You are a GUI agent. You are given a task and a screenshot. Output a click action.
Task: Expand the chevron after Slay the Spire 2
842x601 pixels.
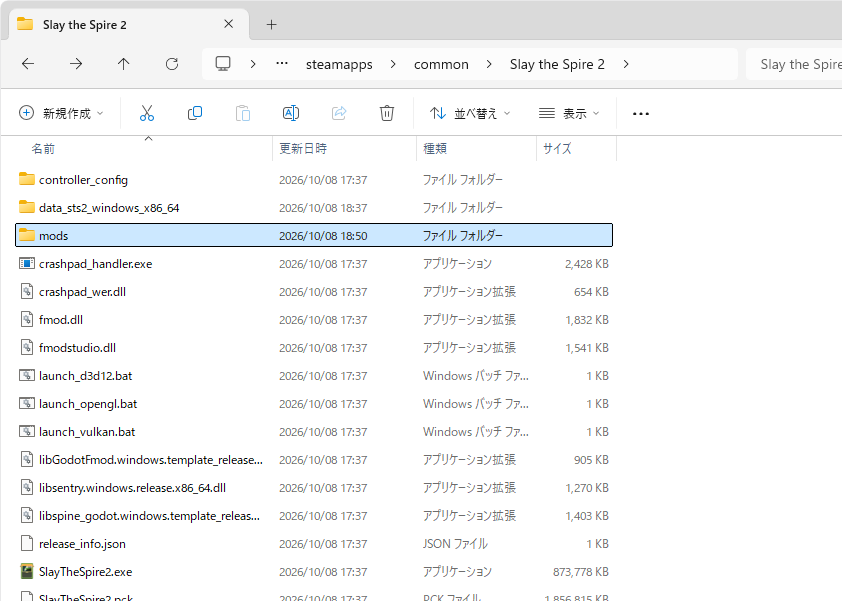pos(626,64)
